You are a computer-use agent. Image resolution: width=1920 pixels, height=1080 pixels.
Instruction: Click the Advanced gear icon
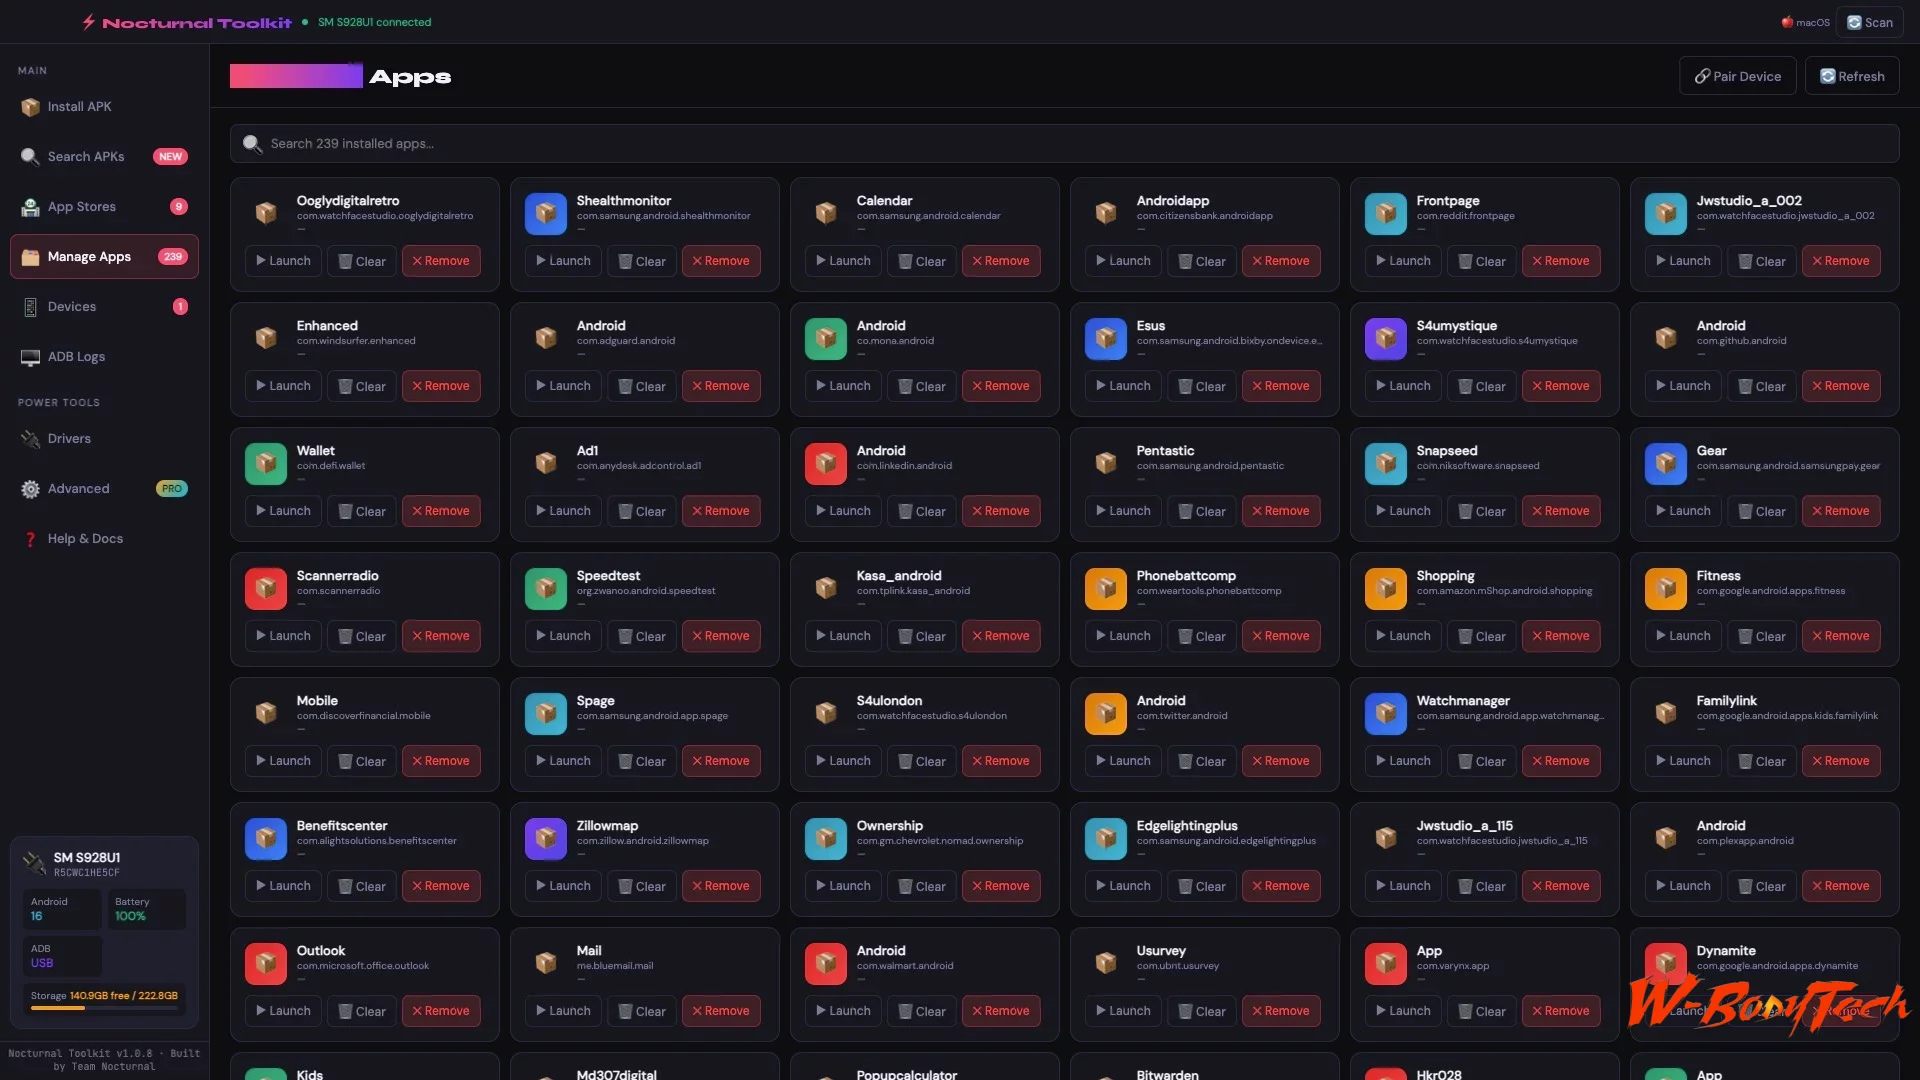point(30,489)
